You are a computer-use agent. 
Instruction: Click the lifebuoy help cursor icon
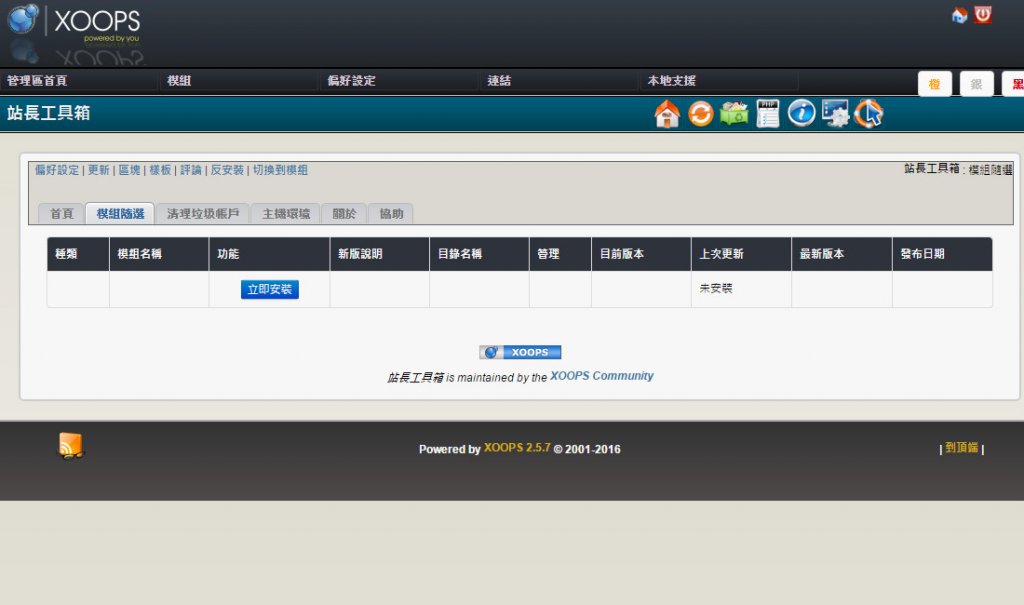(868, 114)
